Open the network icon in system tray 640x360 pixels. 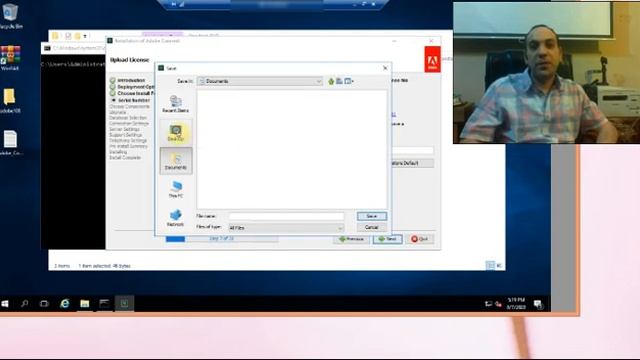pos(488,304)
